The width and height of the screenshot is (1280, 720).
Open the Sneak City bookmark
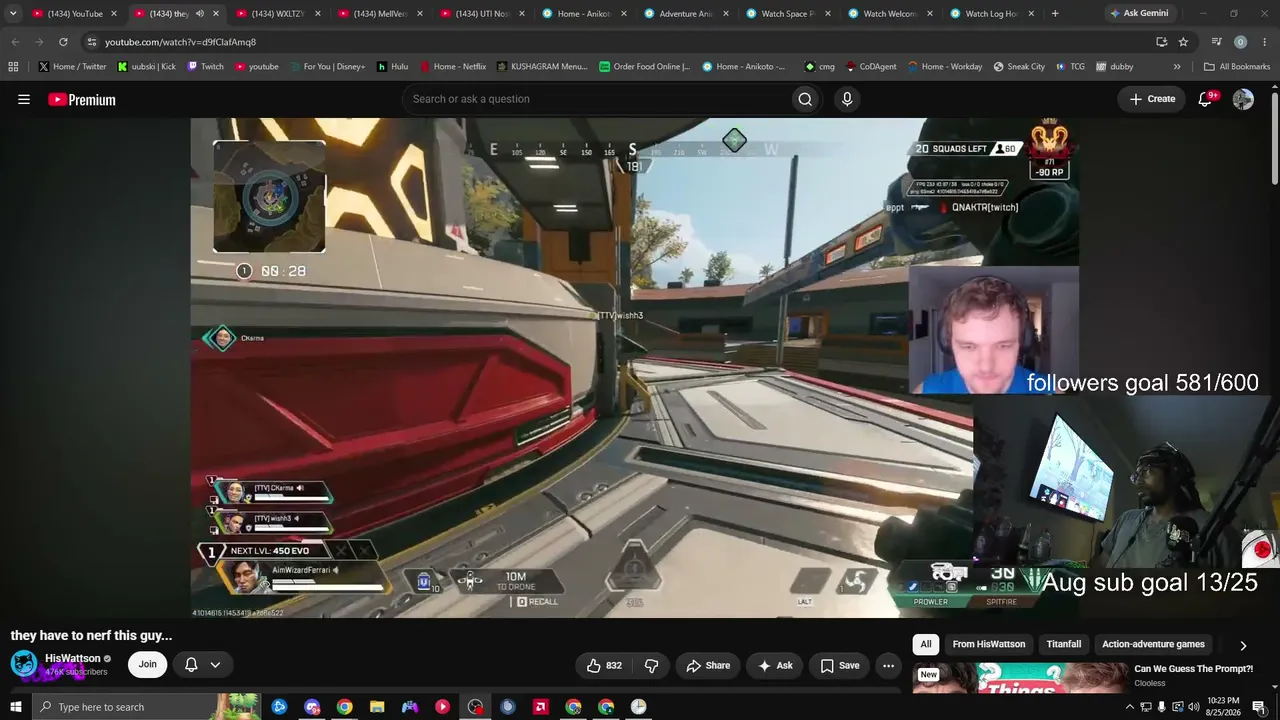pyautogui.click(x=1019, y=67)
